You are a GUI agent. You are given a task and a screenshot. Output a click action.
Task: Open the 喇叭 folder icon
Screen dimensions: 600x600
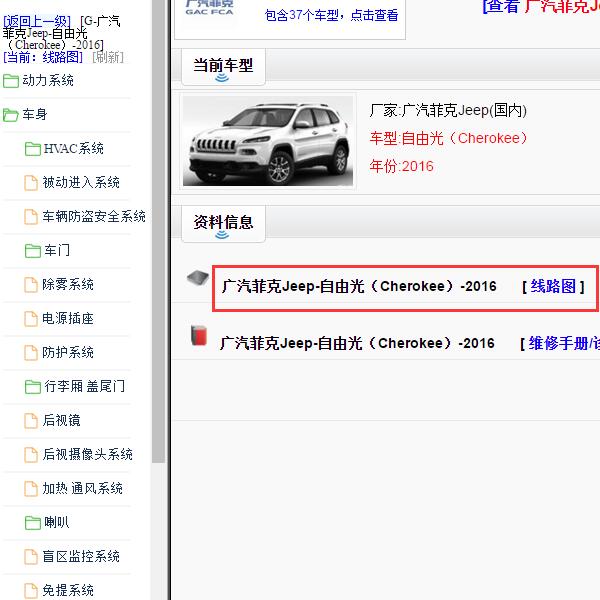[x=33, y=522]
